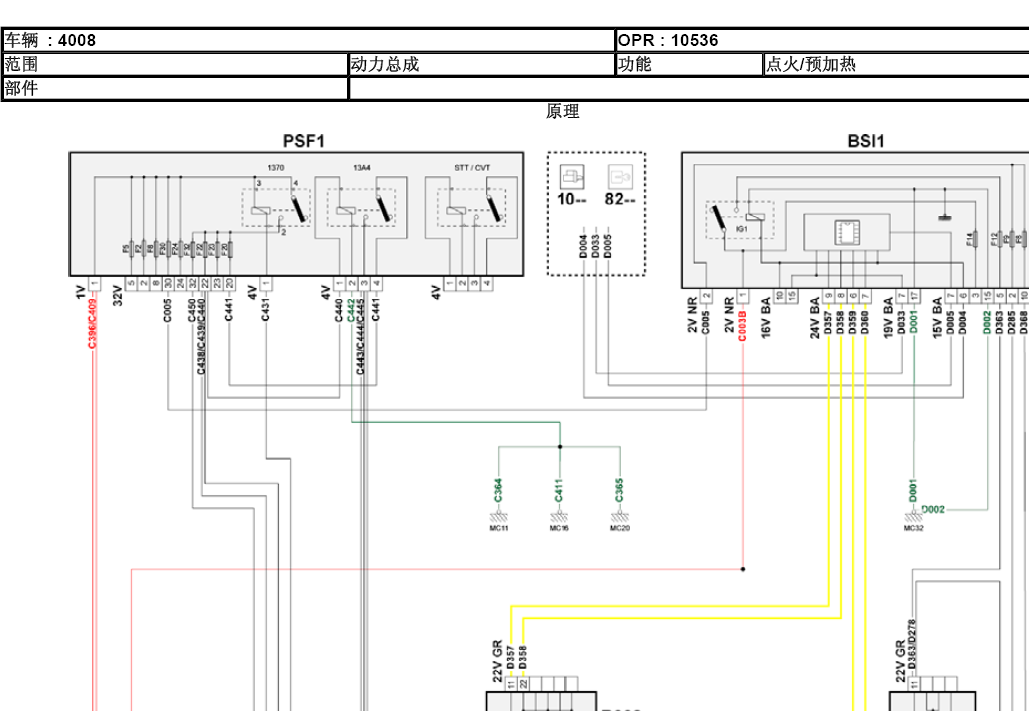Click the internal ground symbol inside BSI1
1029x711 pixels.
(945, 217)
